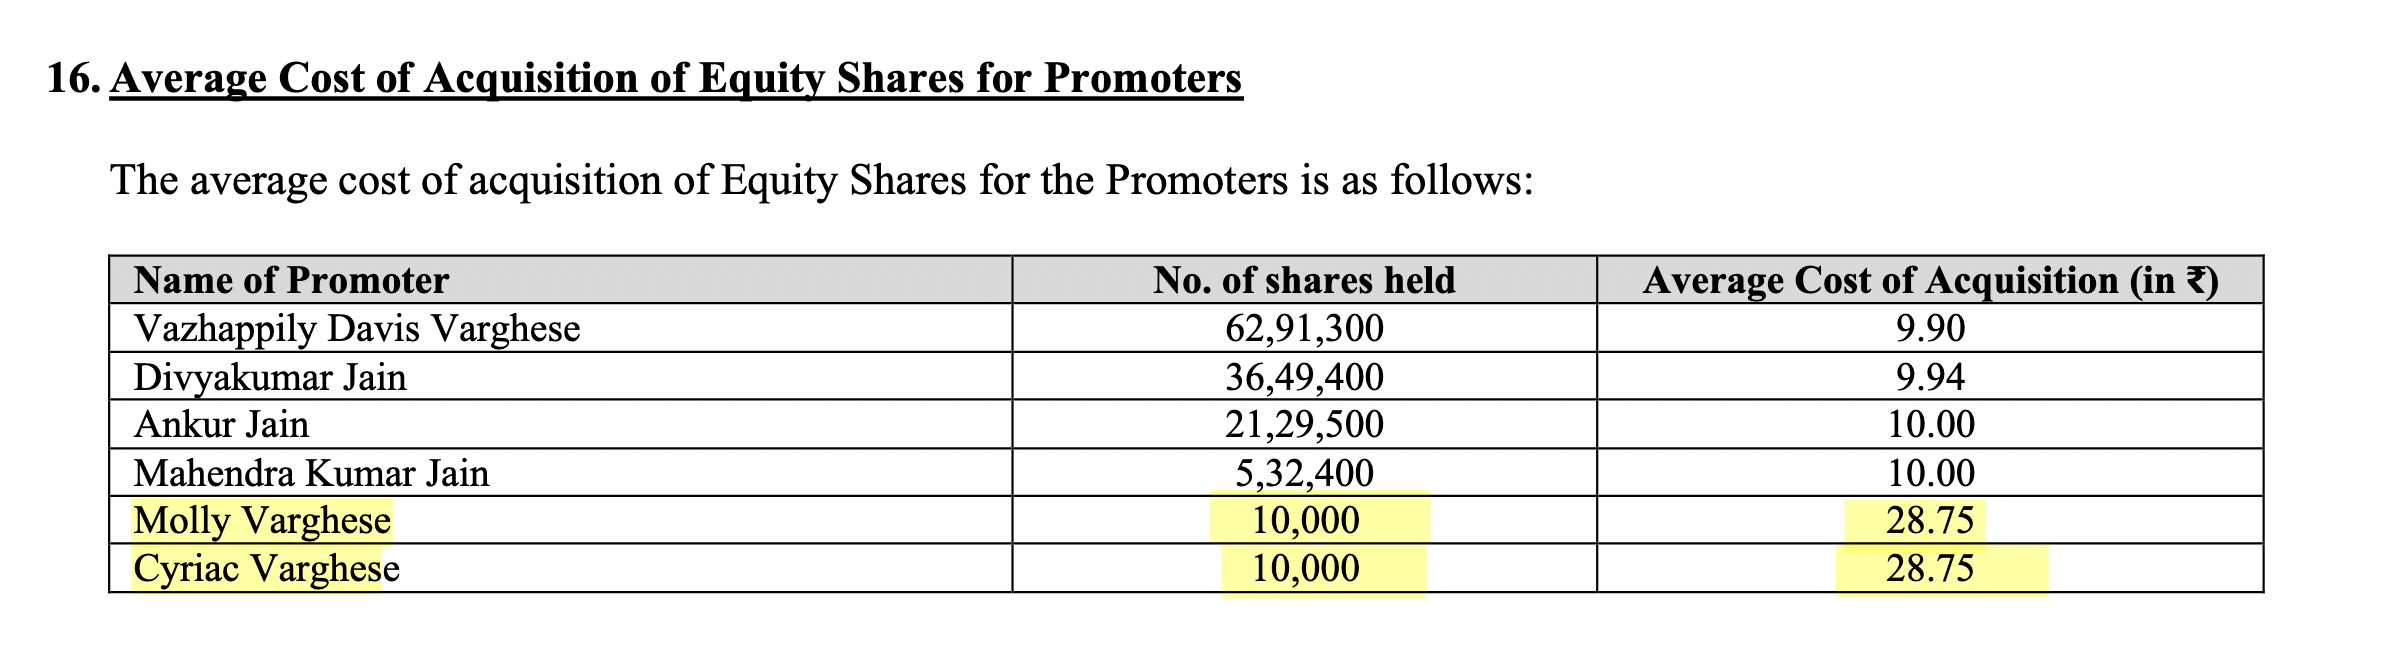Click the 9.94 cost value
This screenshot has width=2400, height=666.
(x=1930, y=377)
